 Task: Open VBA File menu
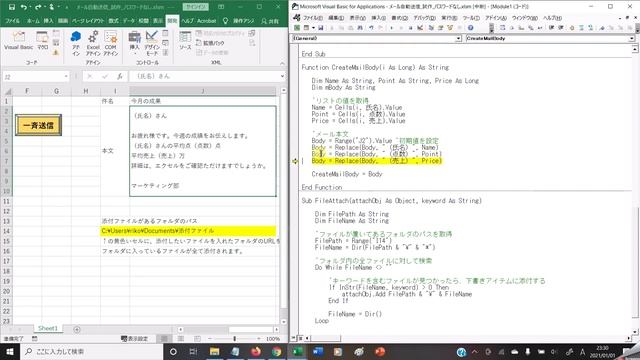312,18
